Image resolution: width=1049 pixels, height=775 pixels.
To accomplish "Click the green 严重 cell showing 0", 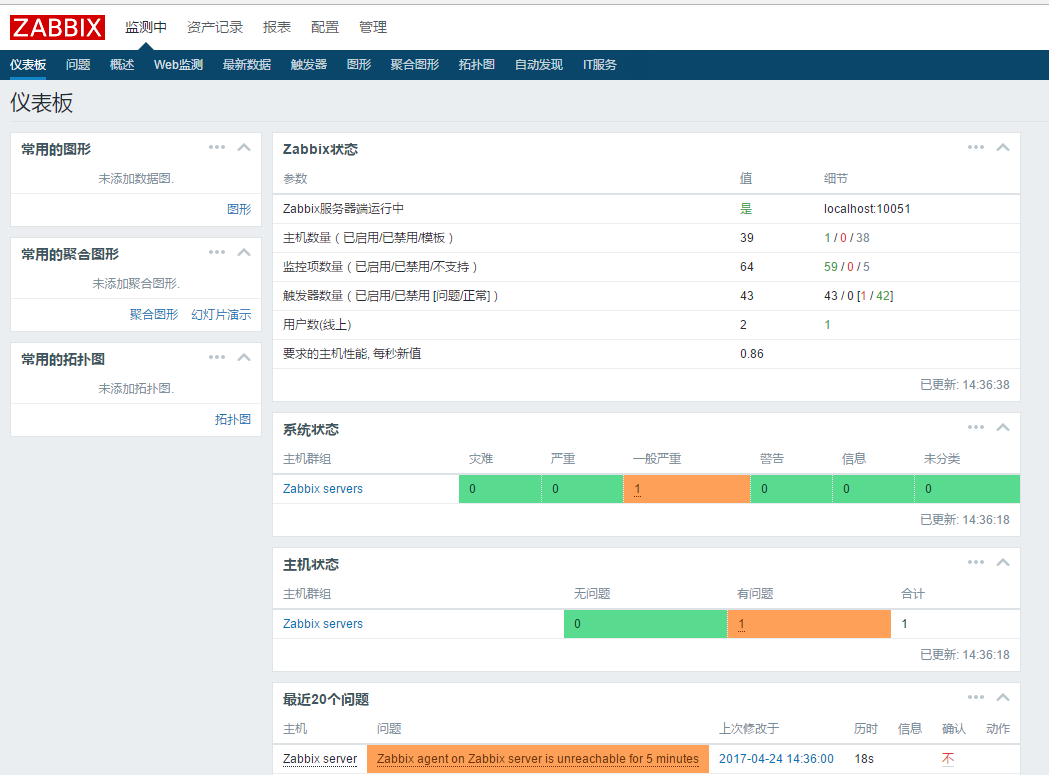I will 582,489.
